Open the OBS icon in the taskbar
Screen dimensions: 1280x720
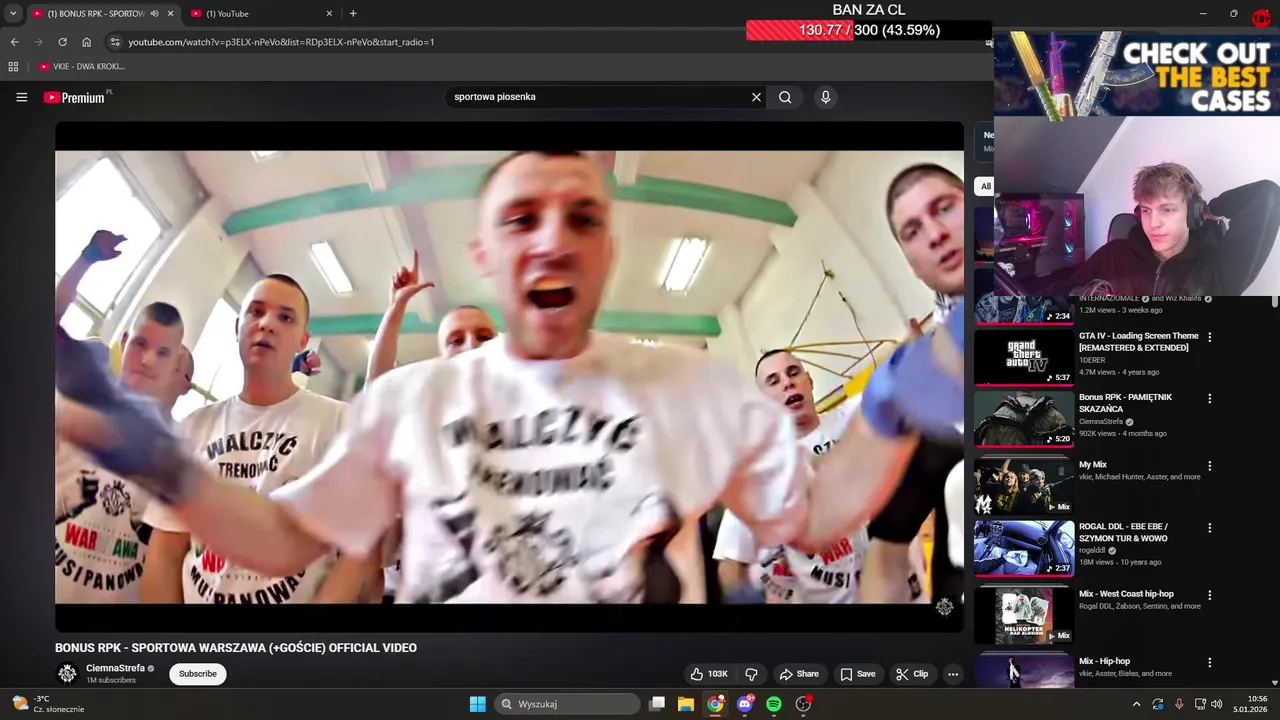[803, 704]
